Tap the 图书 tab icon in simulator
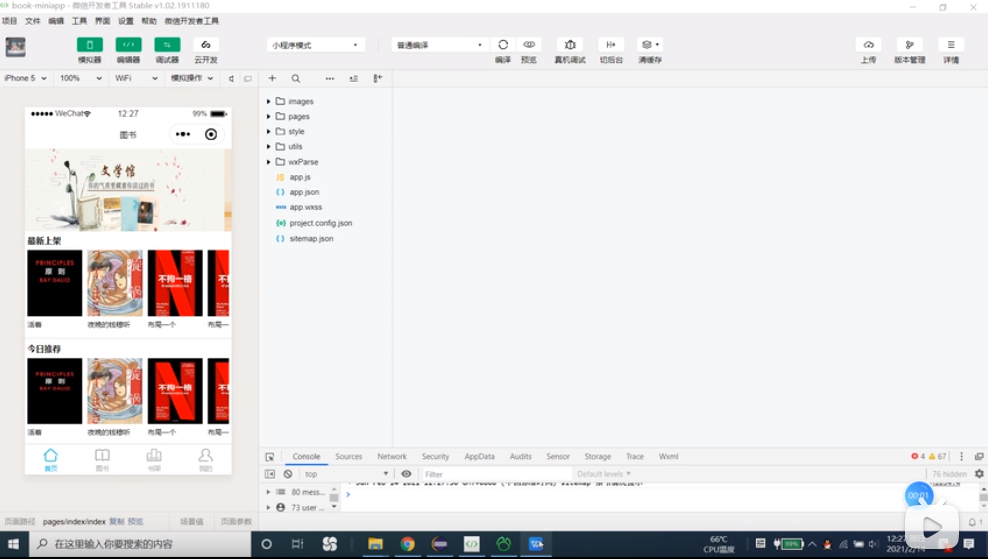This screenshot has width=988, height=559. point(102,459)
